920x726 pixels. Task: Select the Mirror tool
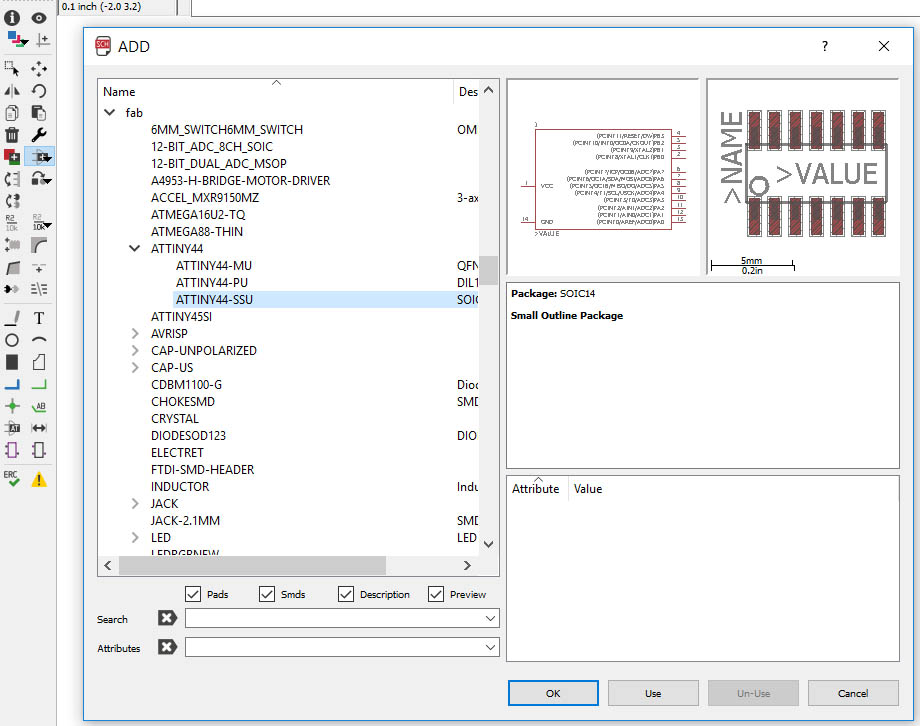point(12,91)
